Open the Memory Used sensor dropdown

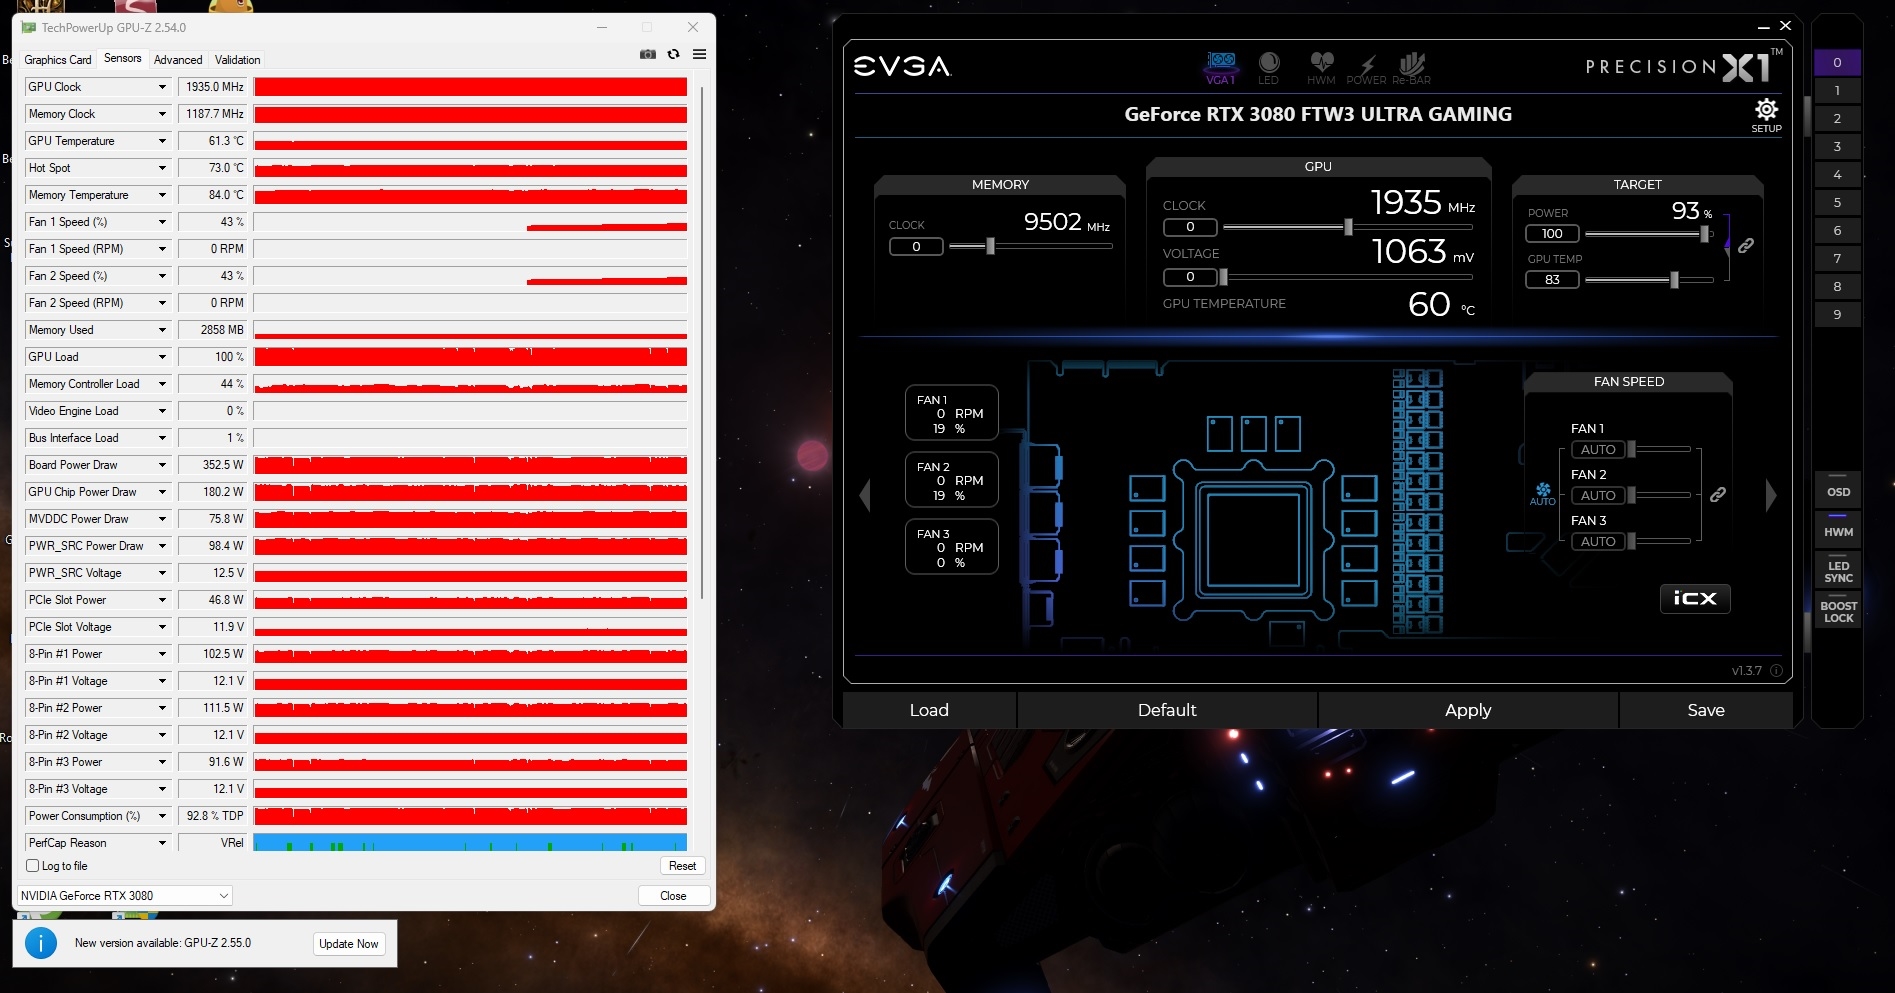162,330
